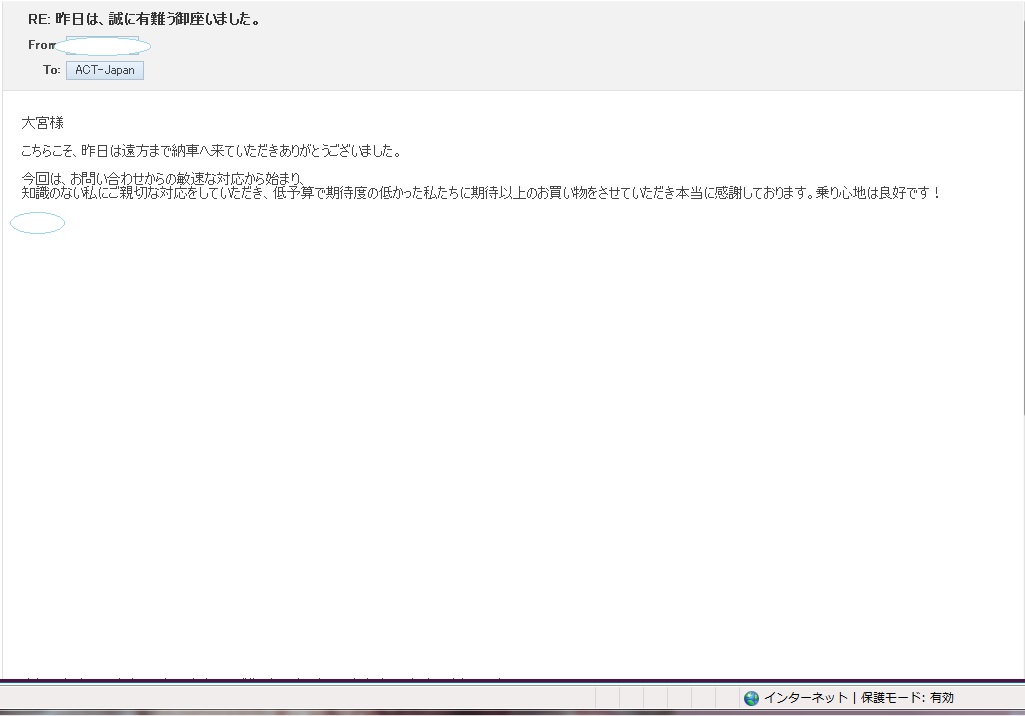This screenshot has height=716, width=1025.
Task: Click status bar text 'インターネット | 保護モード: 有効'
Action: [858, 698]
